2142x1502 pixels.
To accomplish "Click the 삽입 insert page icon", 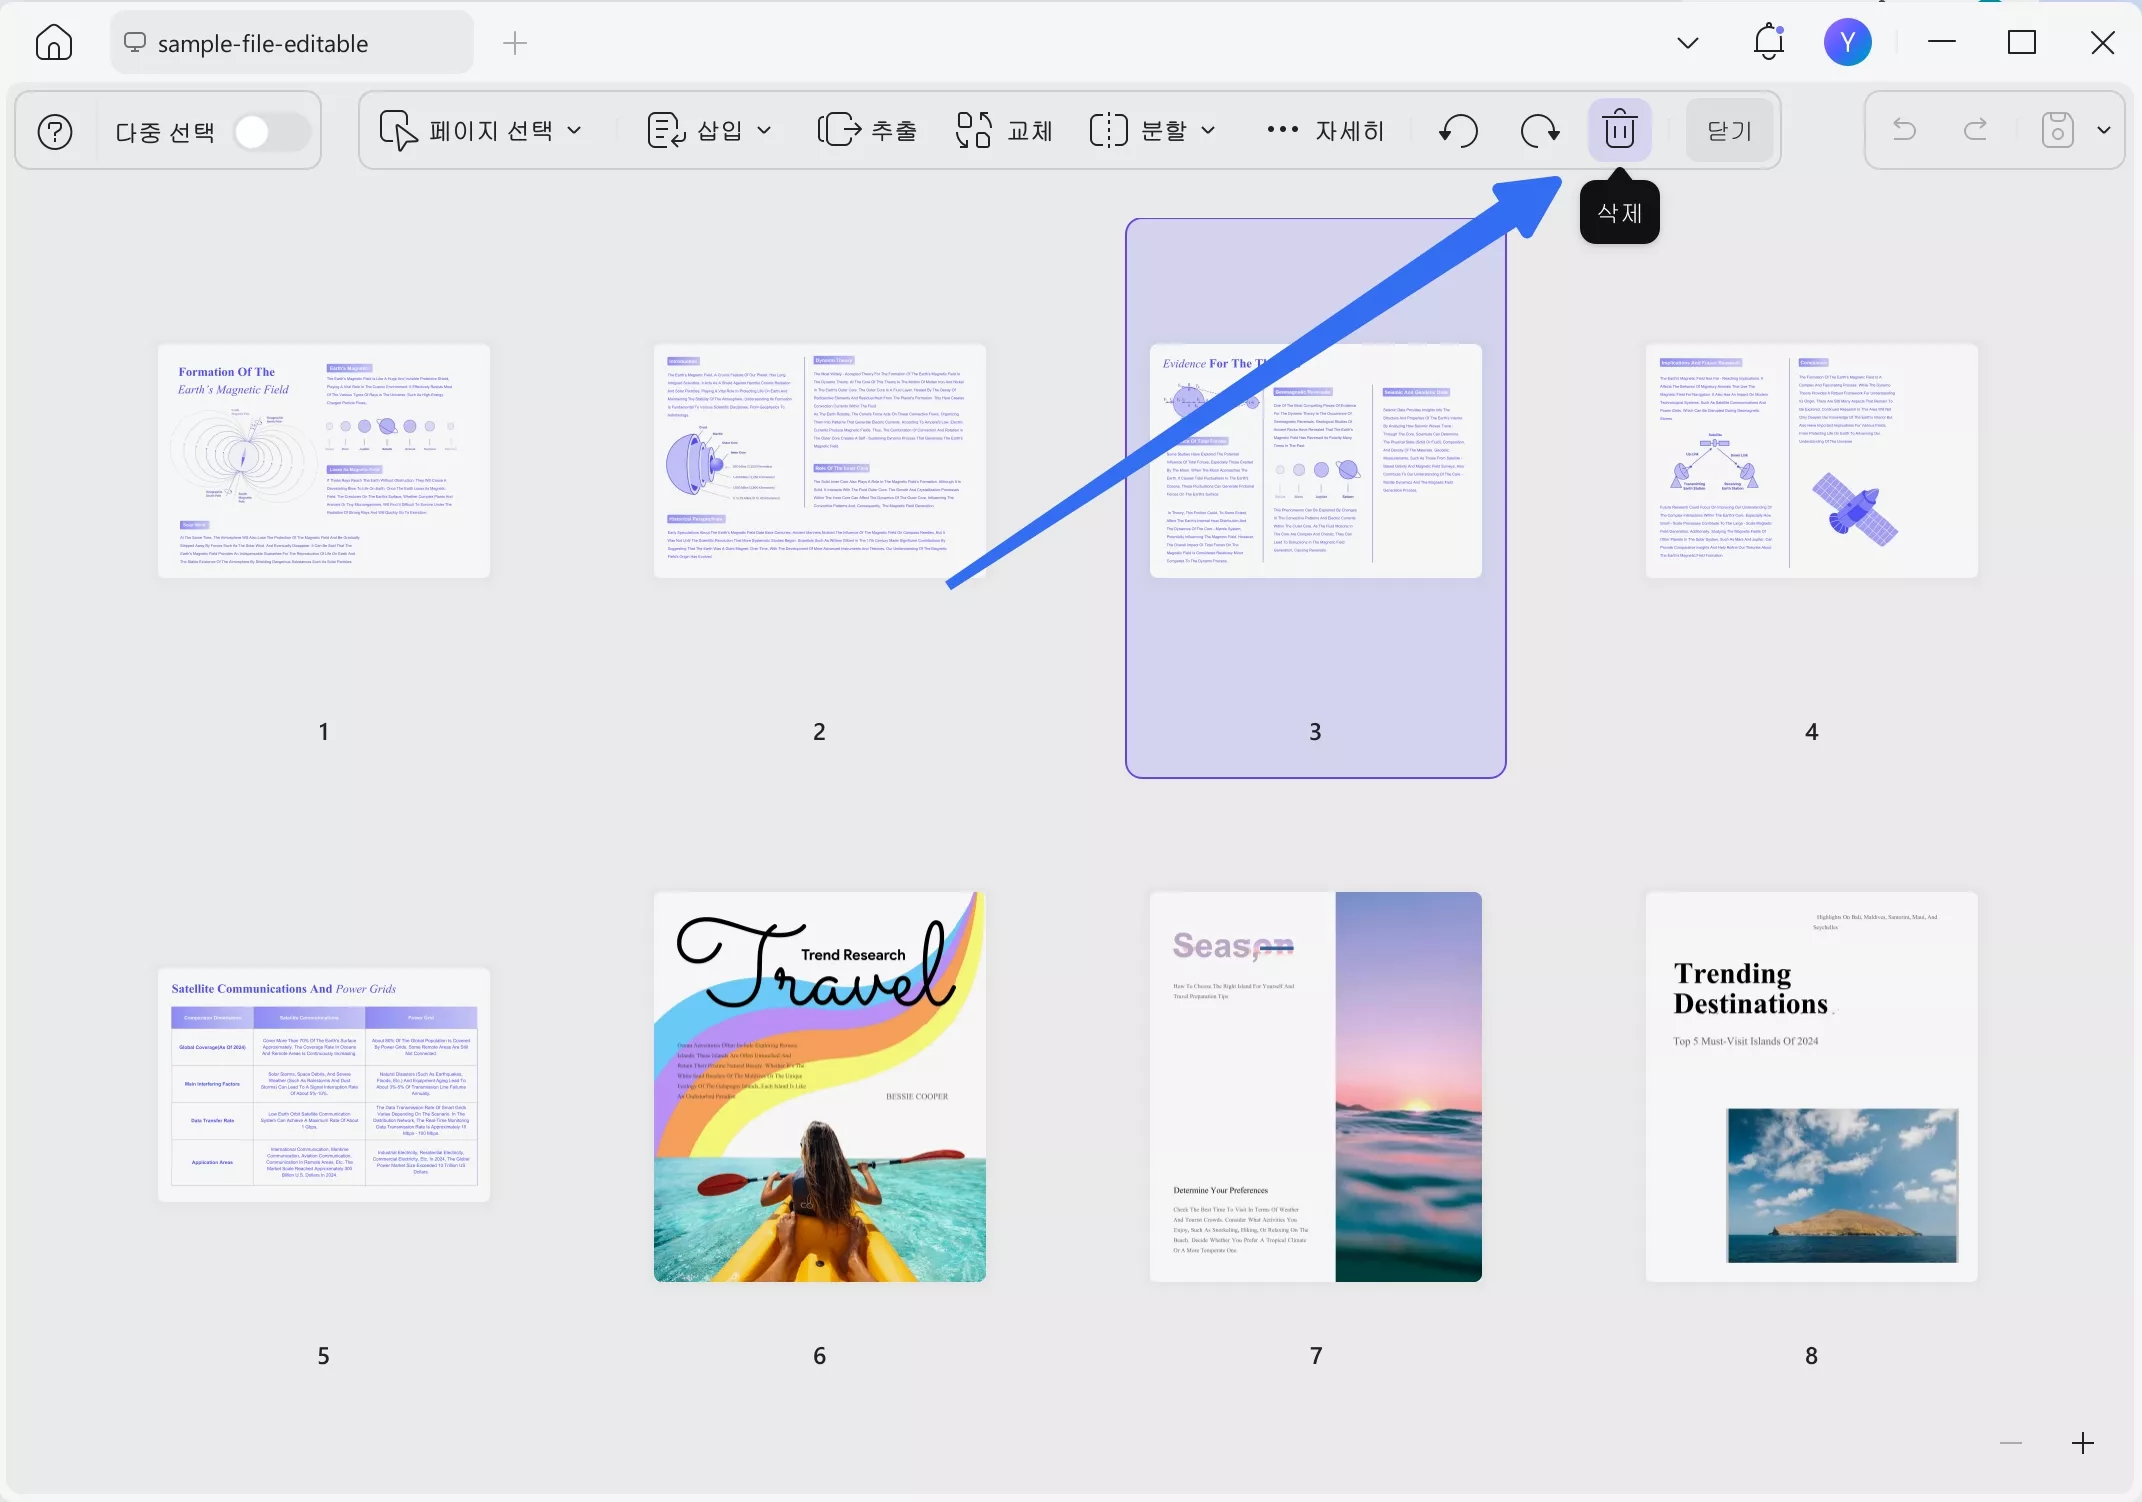I will (666, 130).
